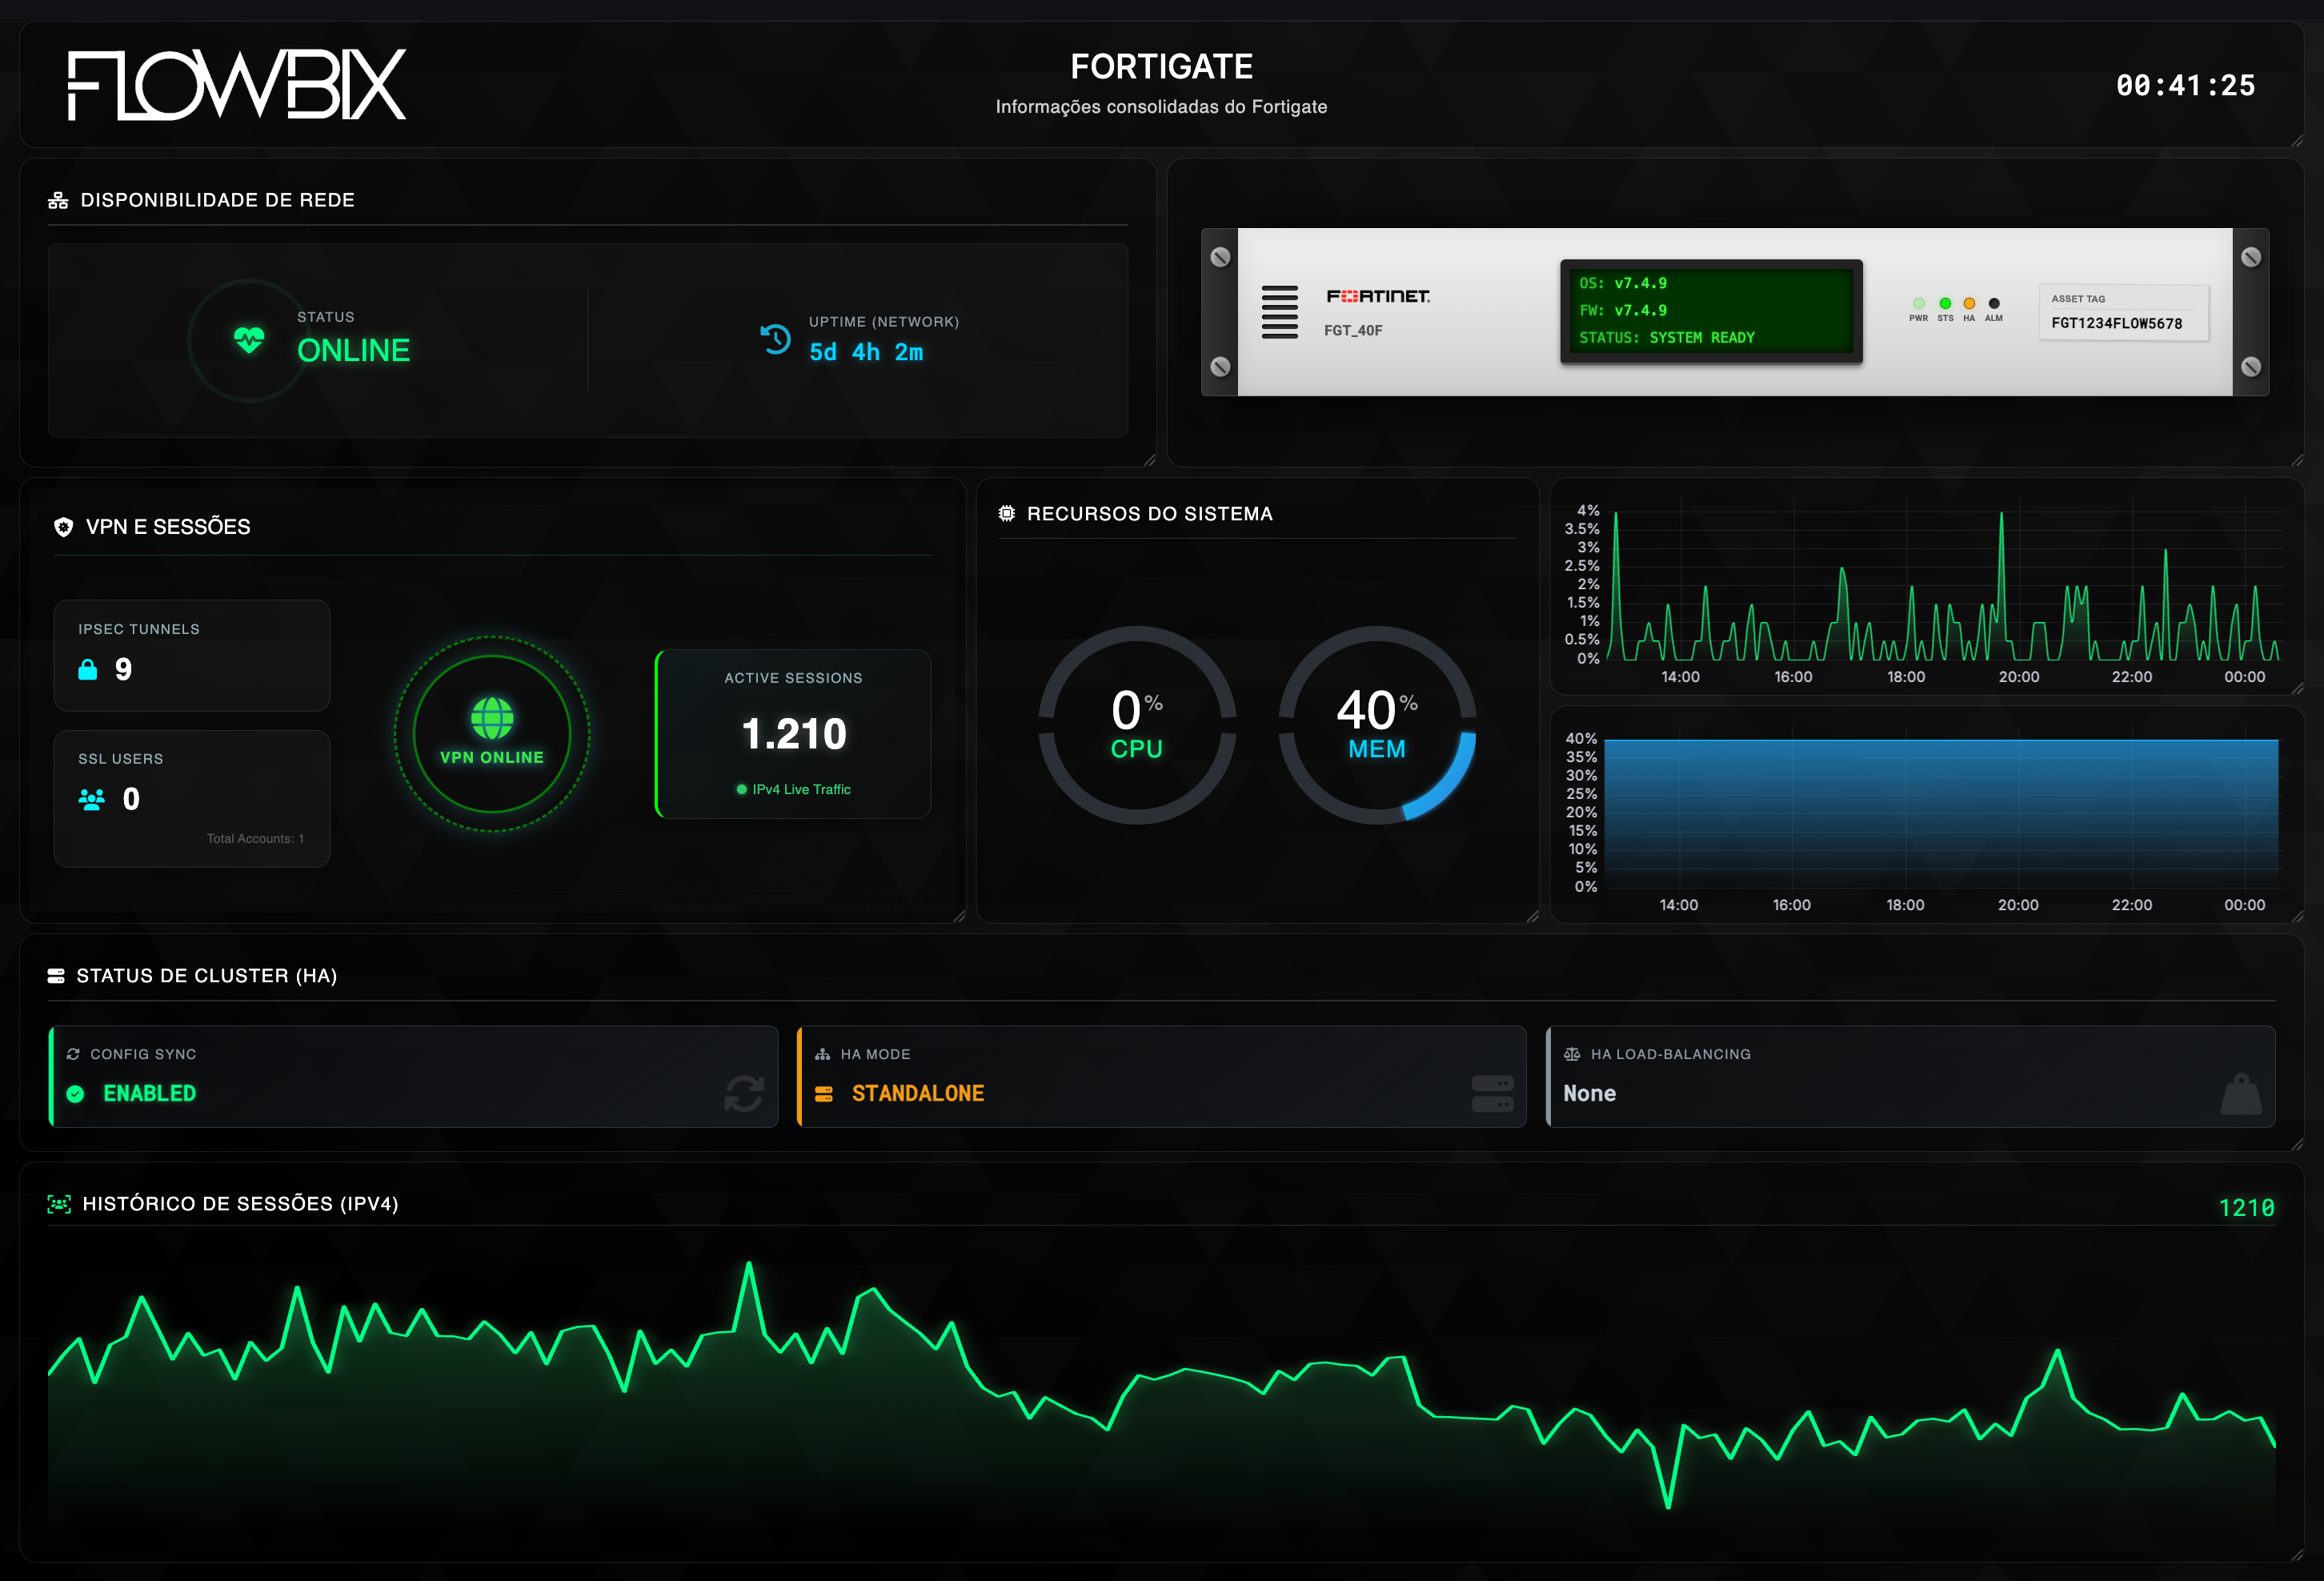
Task: Click the green heartbeat status icon
Action: [x=249, y=340]
